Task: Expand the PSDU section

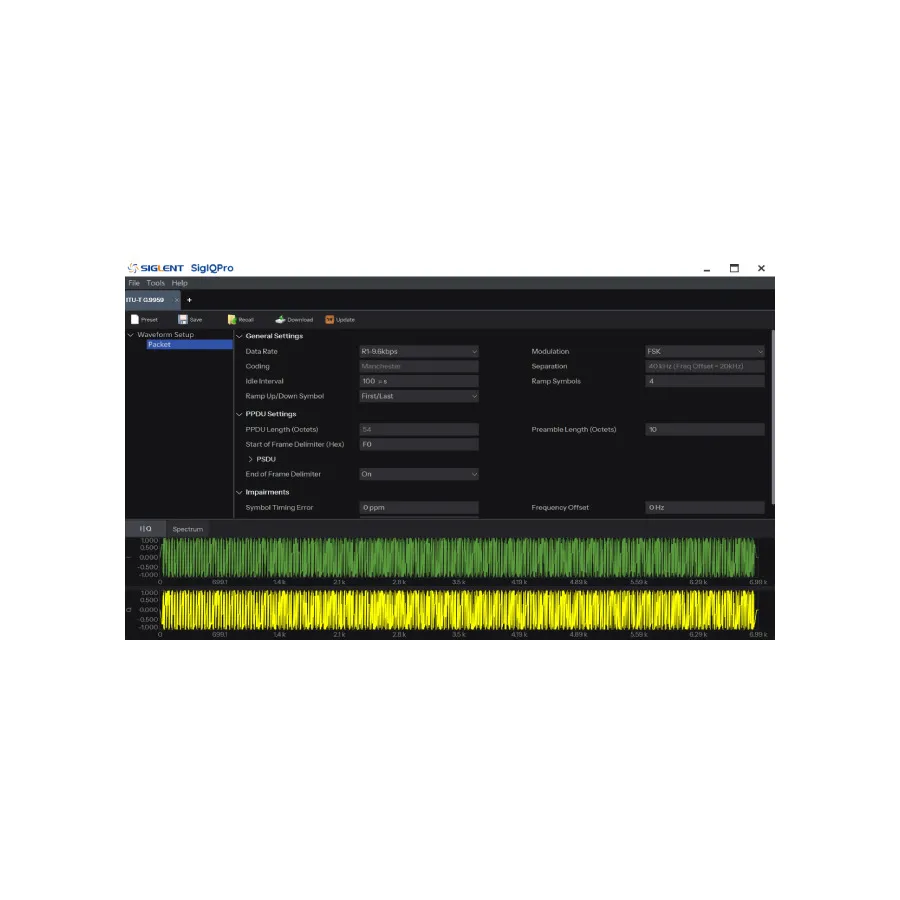Action: pyautogui.click(x=250, y=458)
